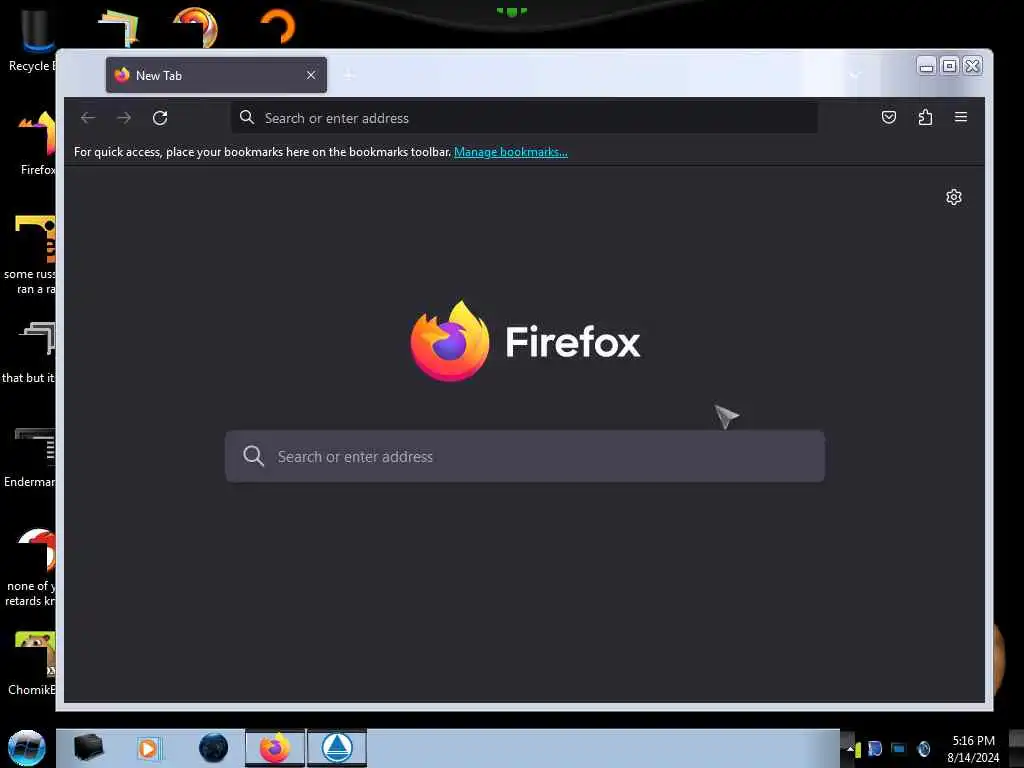
Task: Close the New Tab tab
Action: point(311,75)
